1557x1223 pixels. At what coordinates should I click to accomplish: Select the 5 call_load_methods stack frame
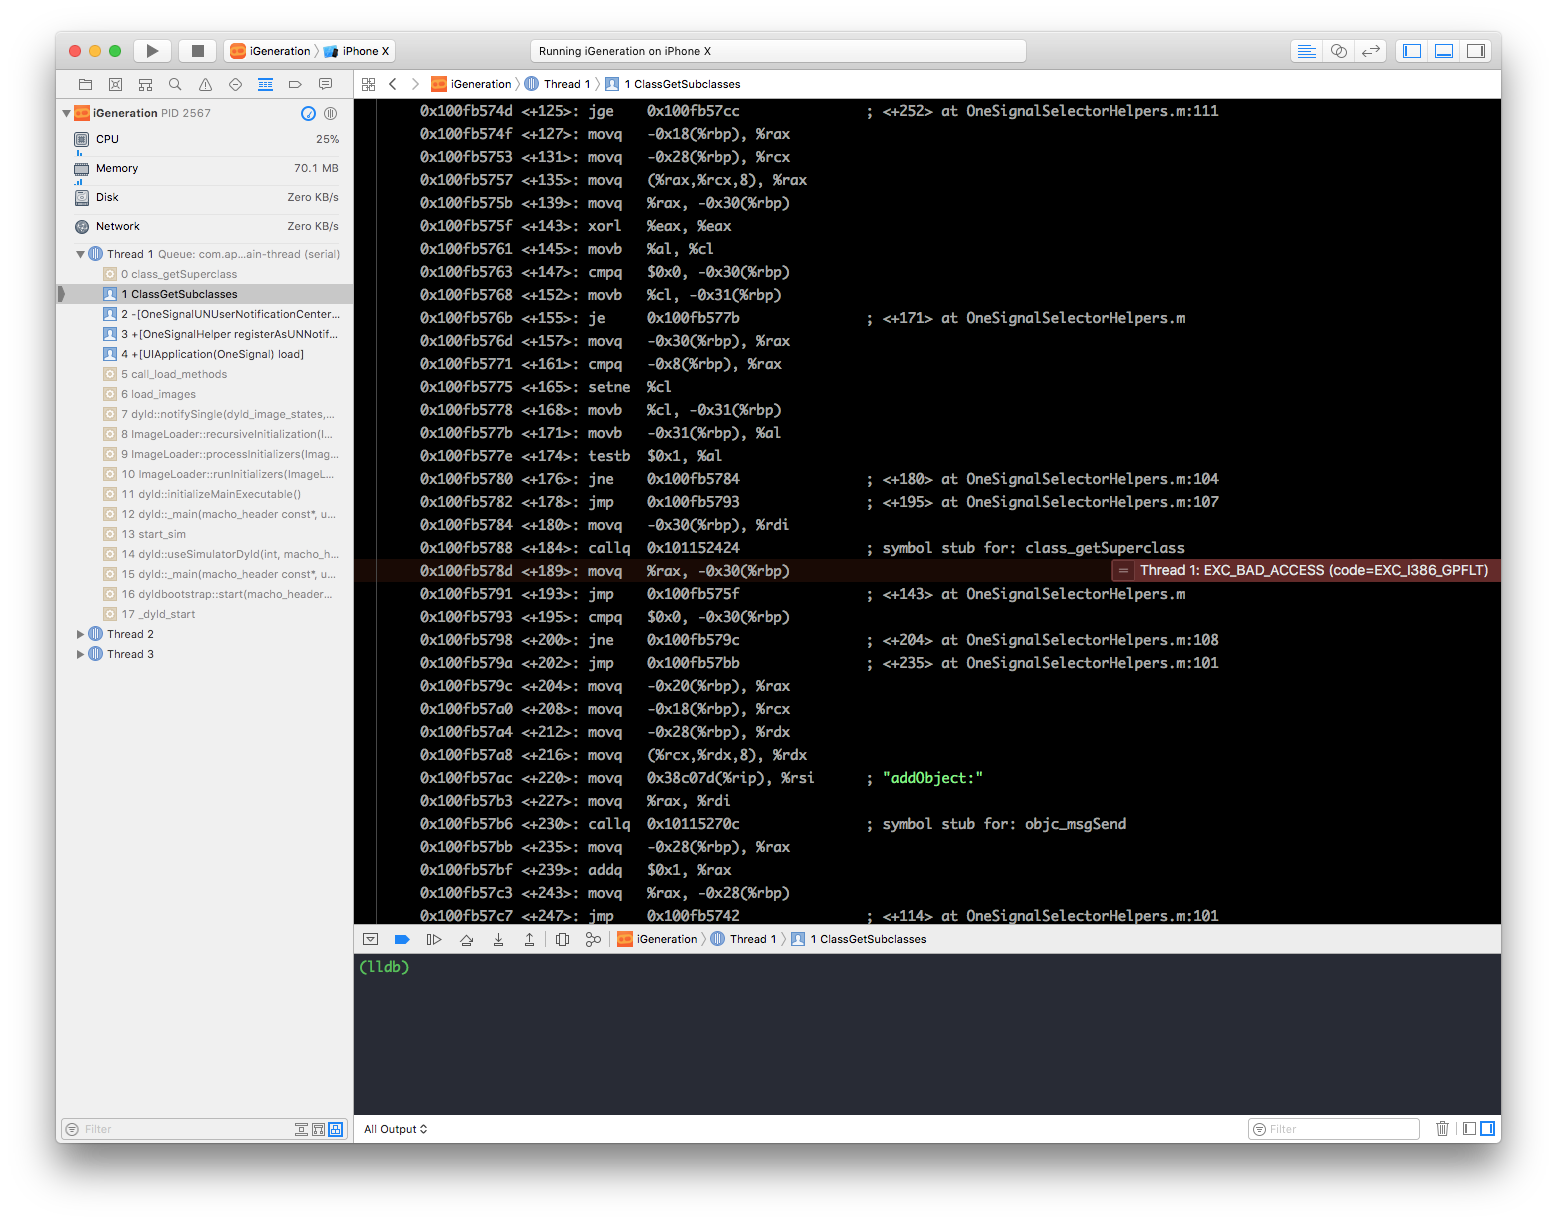pos(205,374)
